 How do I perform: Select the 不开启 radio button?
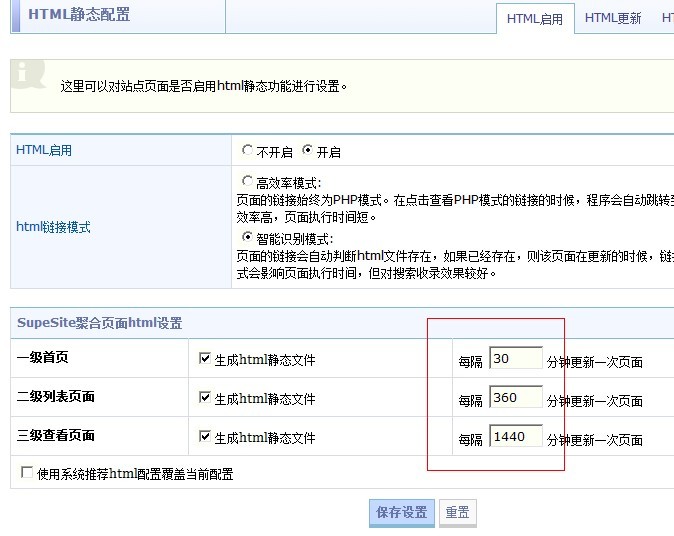247,150
